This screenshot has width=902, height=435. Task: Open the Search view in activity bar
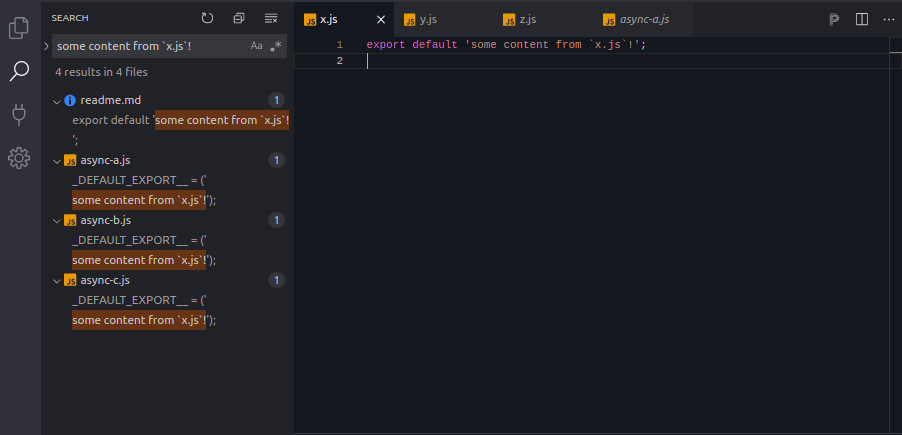(x=19, y=71)
